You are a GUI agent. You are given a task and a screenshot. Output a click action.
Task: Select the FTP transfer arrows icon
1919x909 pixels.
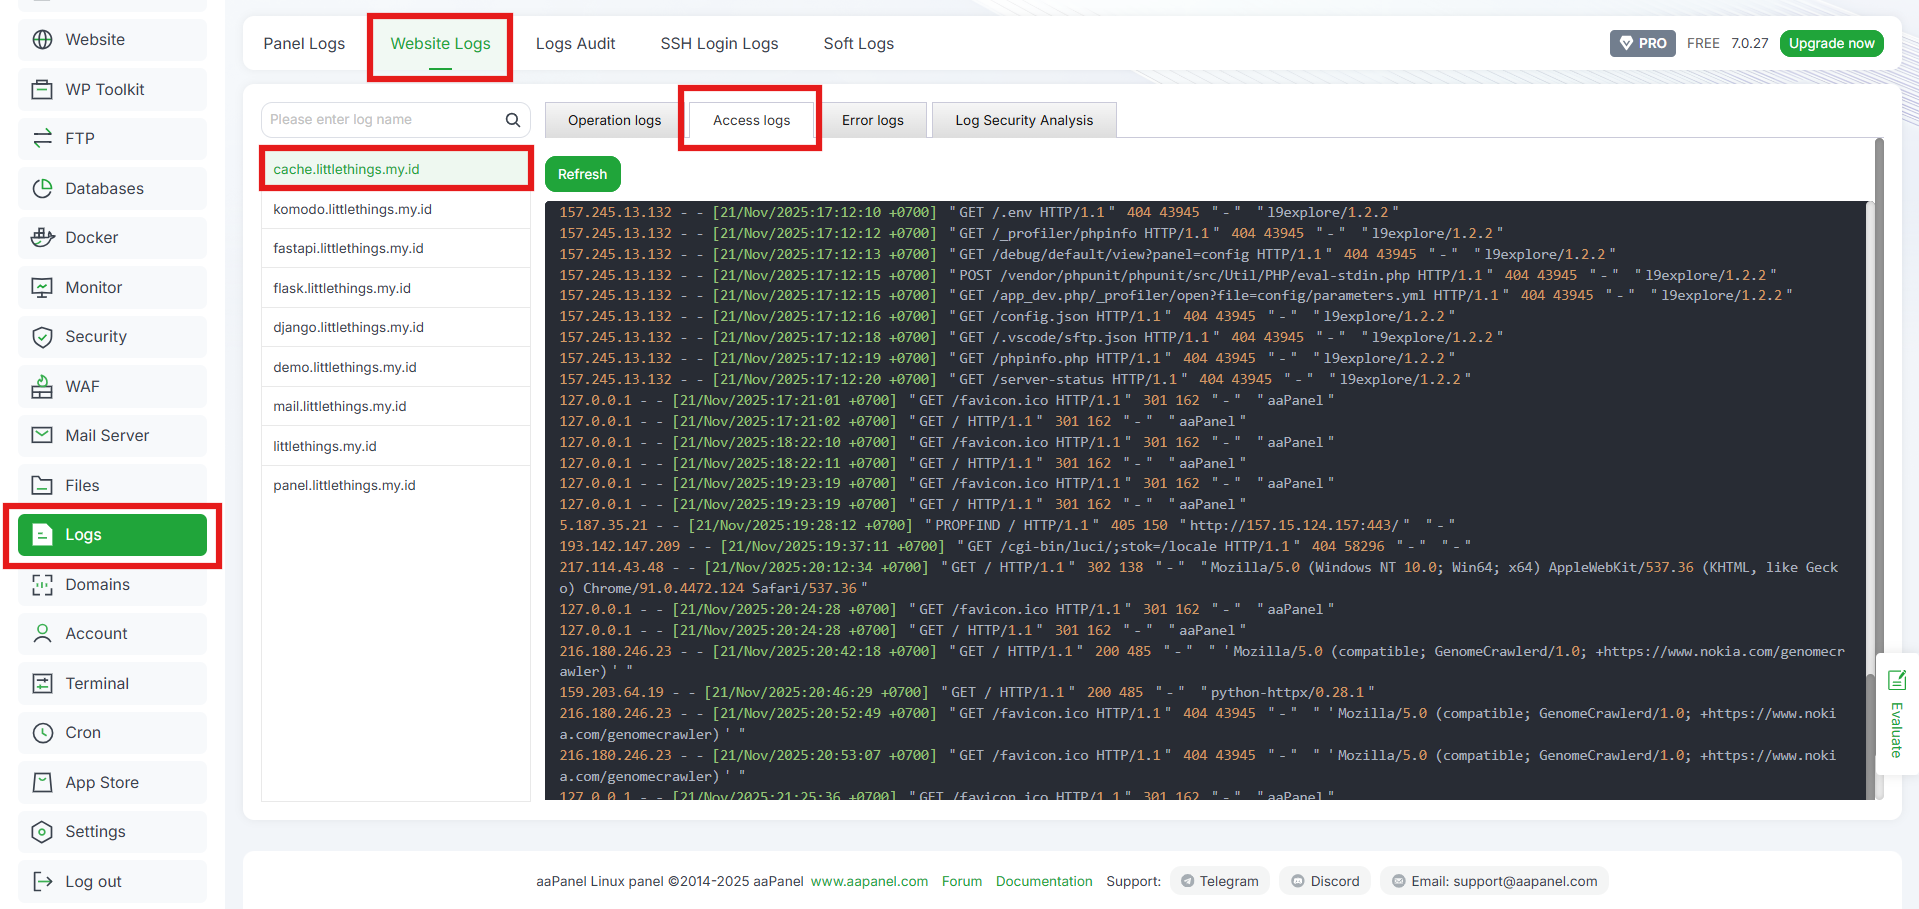click(42, 138)
